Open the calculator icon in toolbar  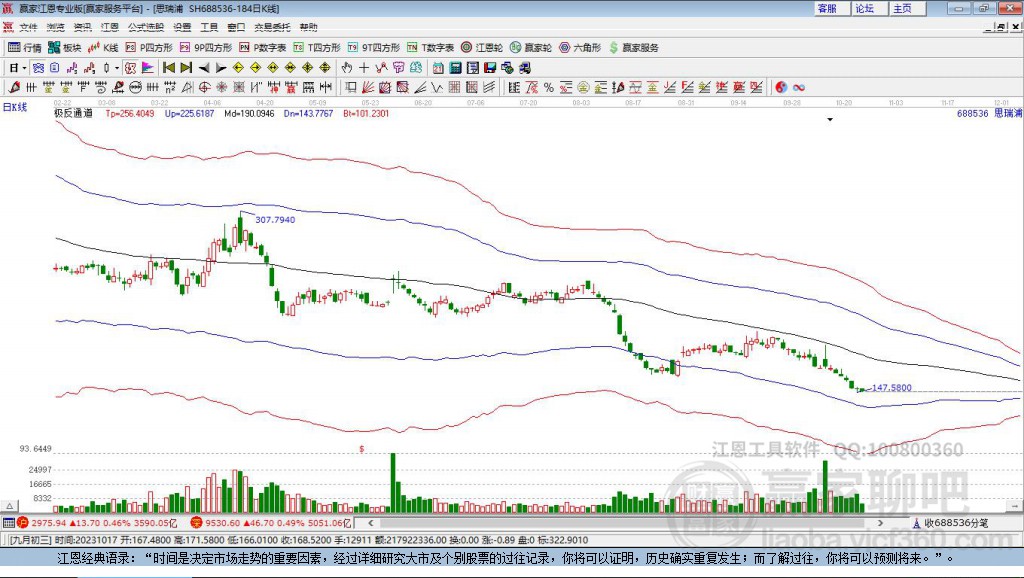point(456,67)
